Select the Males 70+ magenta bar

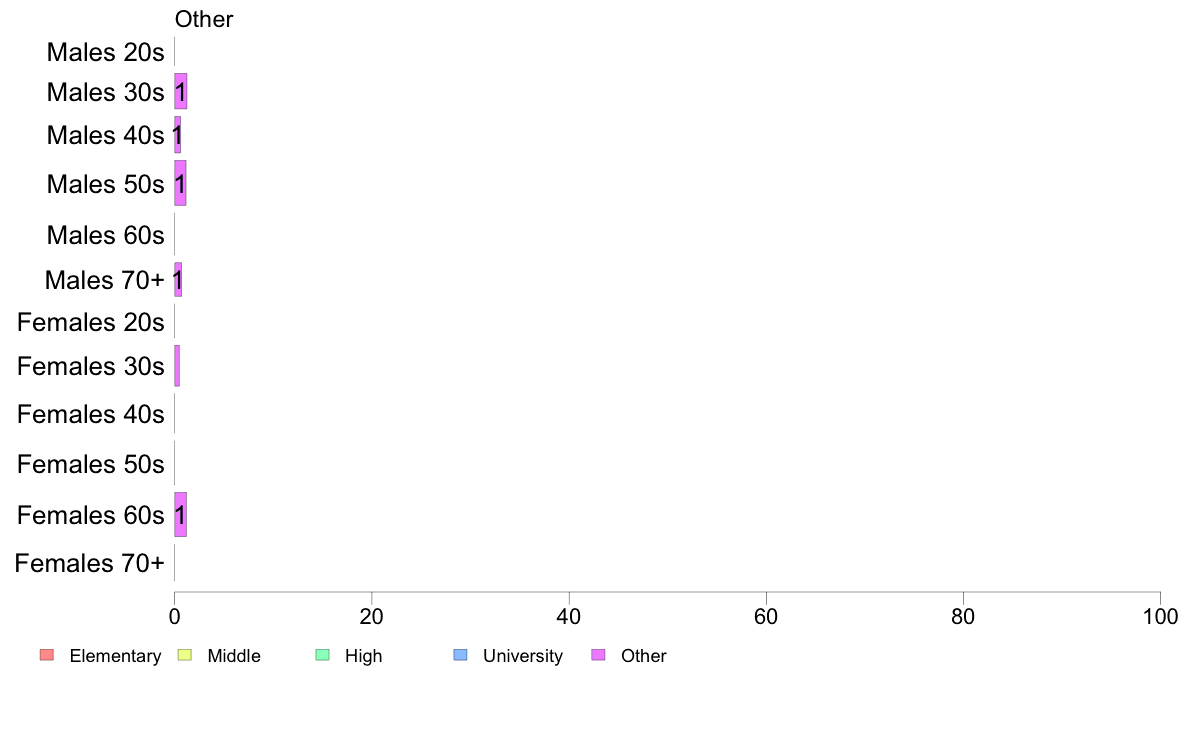click(x=178, y=280)
